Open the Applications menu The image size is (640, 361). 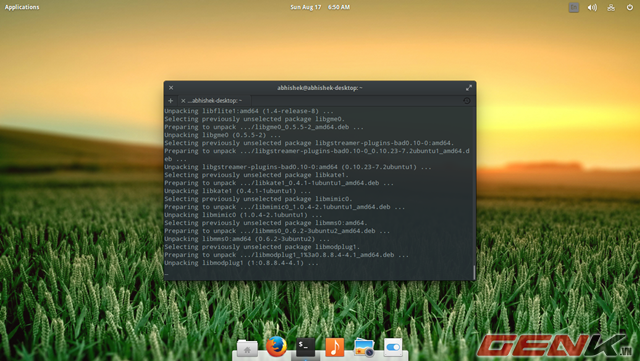click(x=22, y=7)
